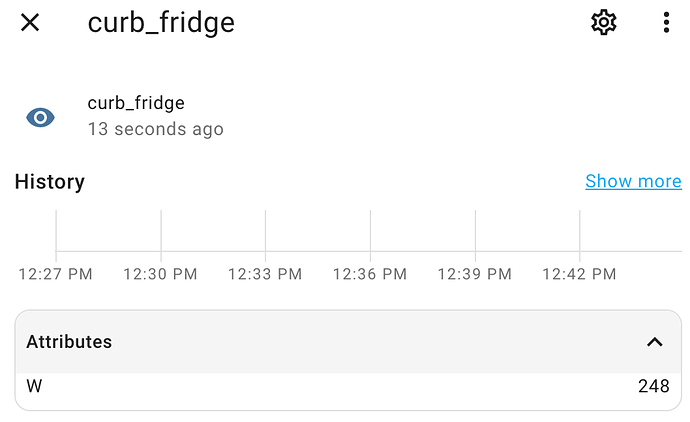Click the 248 attribute value

653,386
